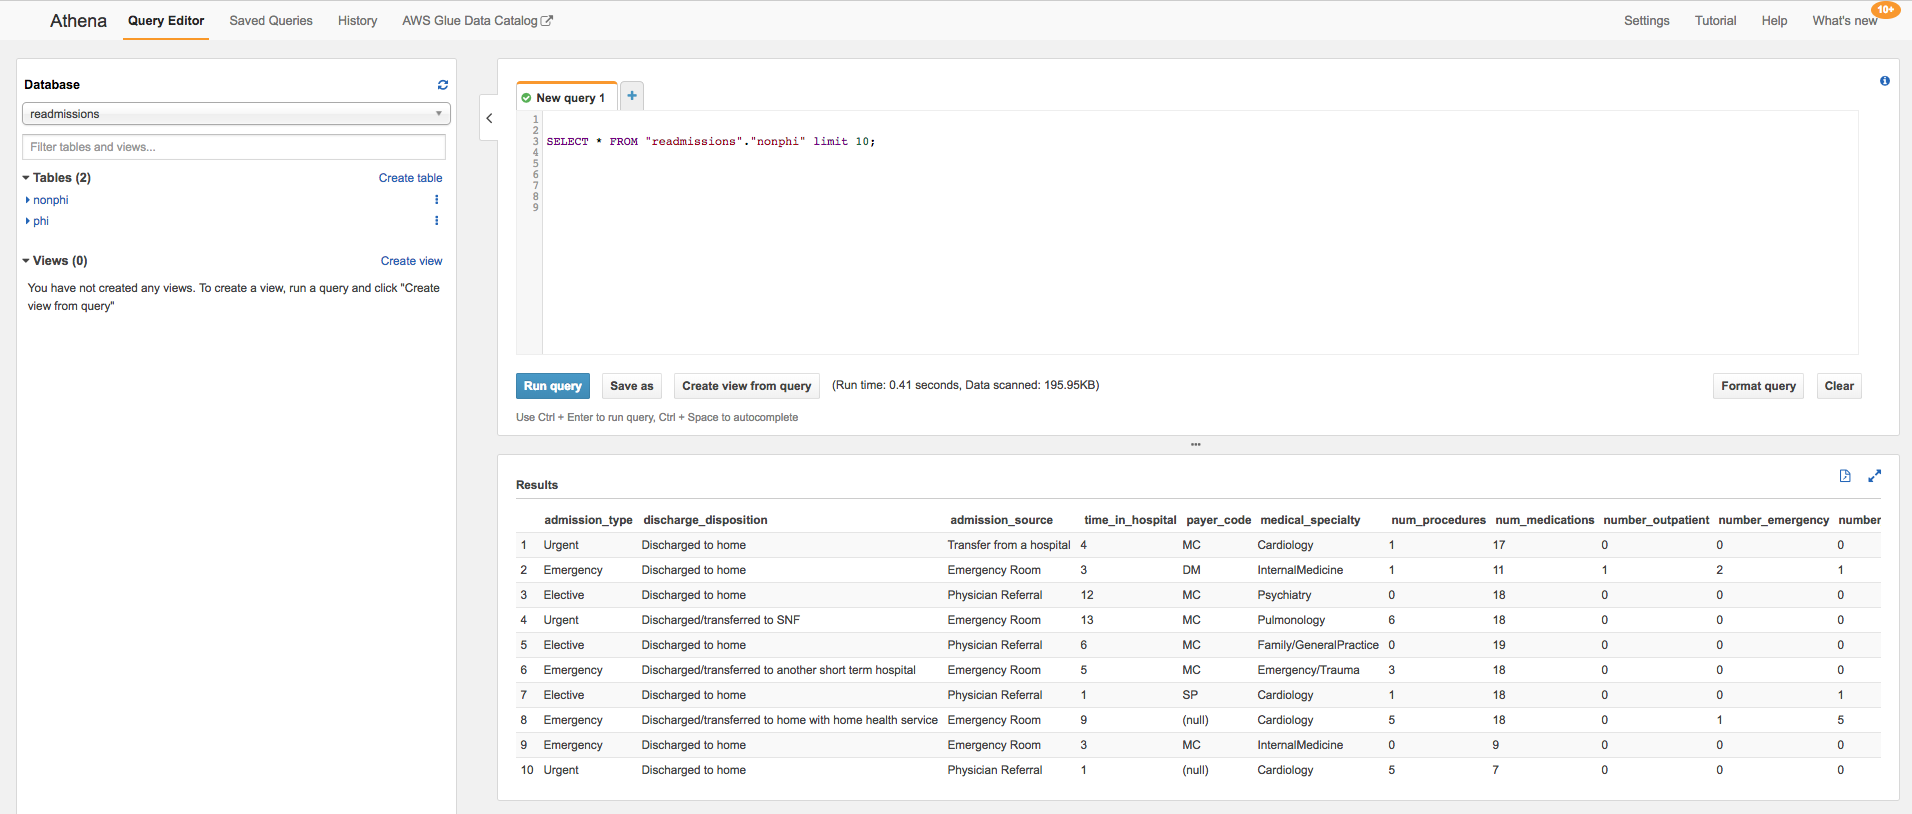This screenshot has height=814, width=1912.
Task: Open options menu for nonphi table
Action: 436,200
